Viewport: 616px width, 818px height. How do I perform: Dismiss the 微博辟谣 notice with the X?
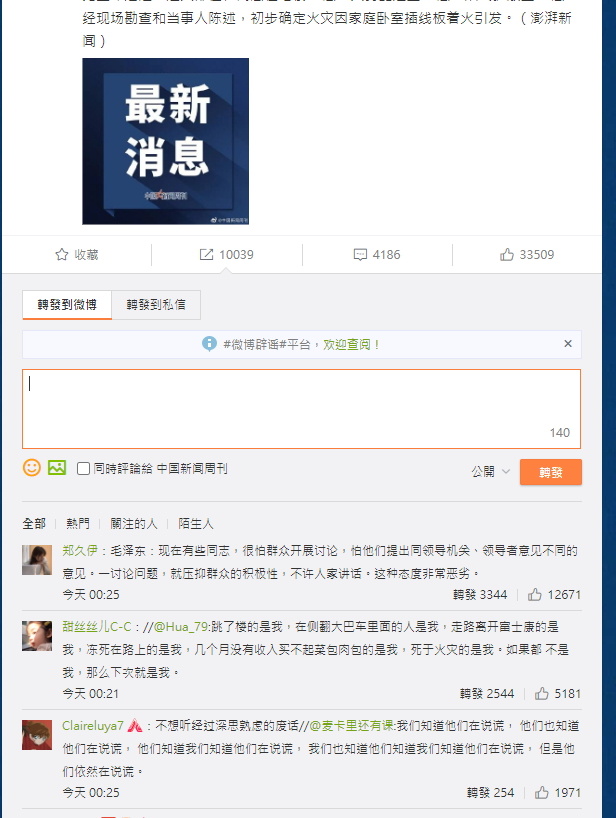point(568,344)
